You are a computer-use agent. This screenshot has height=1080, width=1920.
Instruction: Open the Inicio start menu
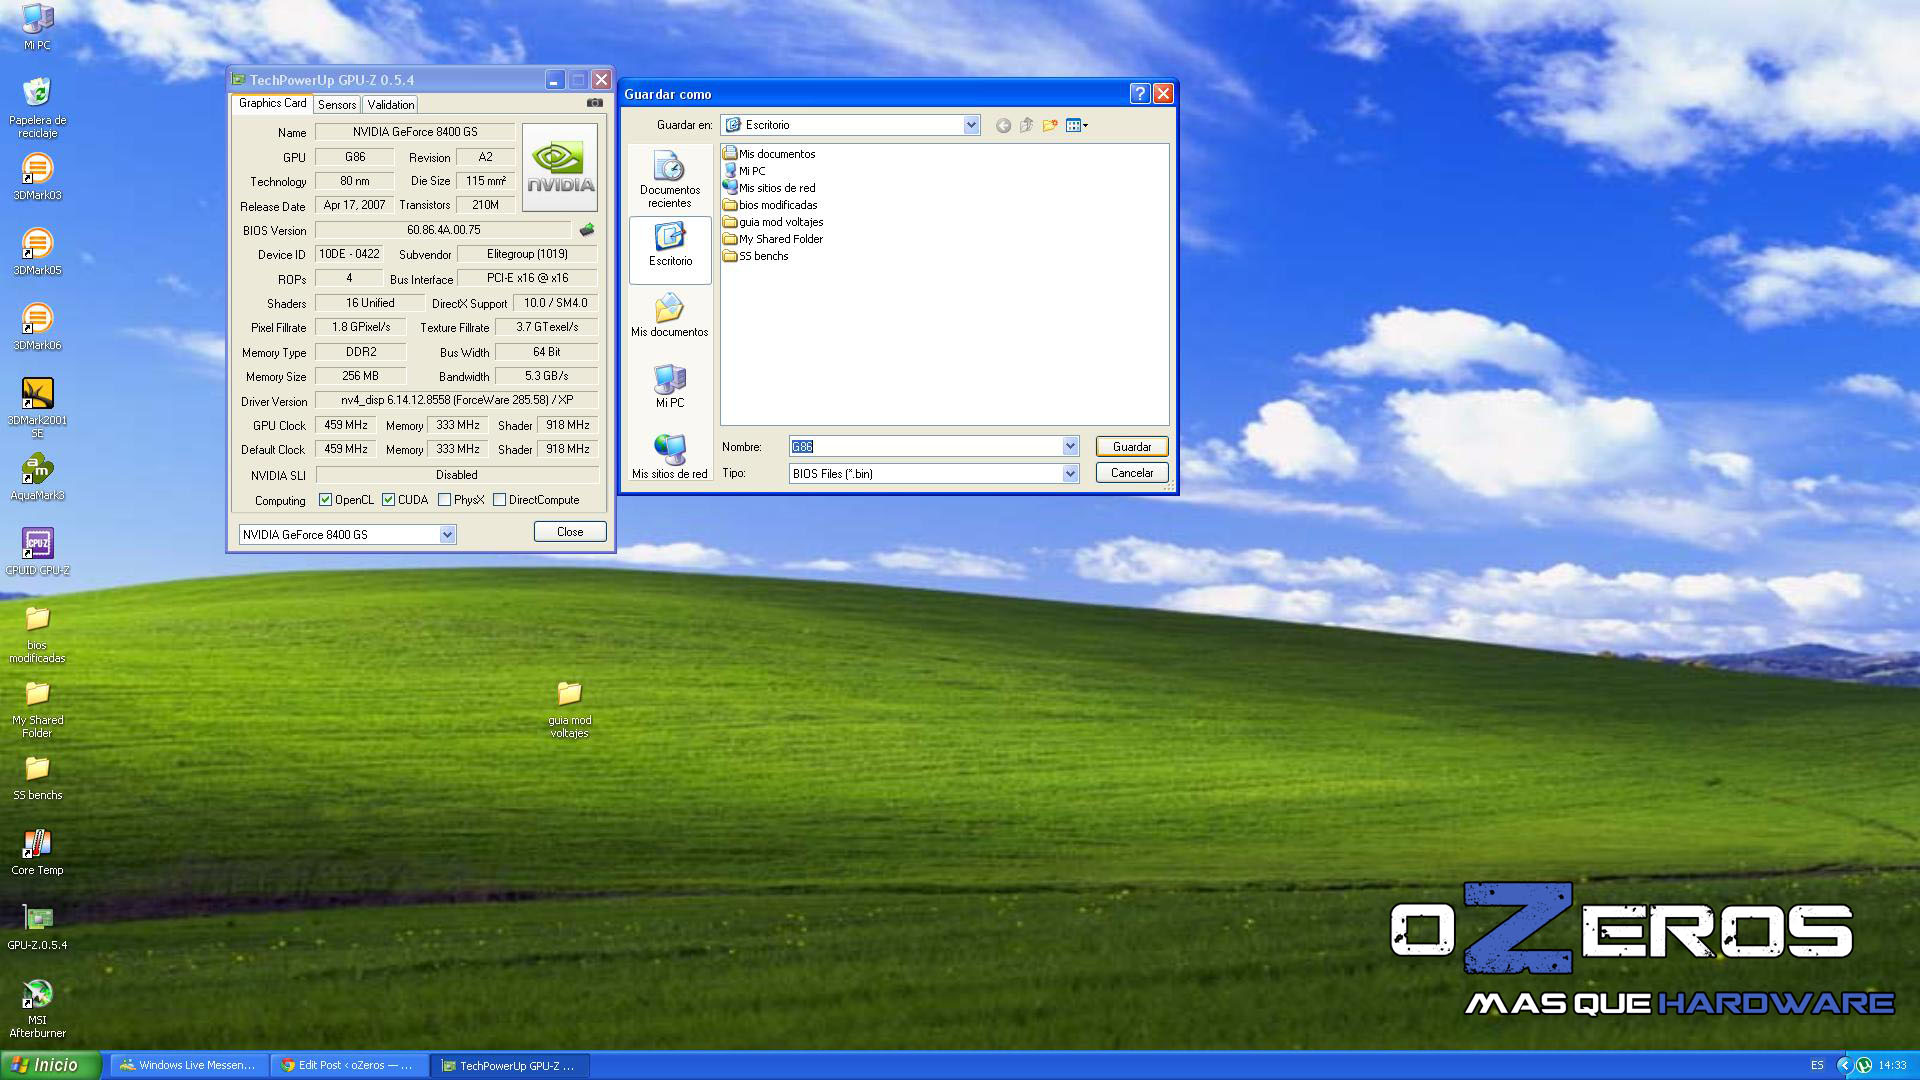click(x=50, y=1065)
